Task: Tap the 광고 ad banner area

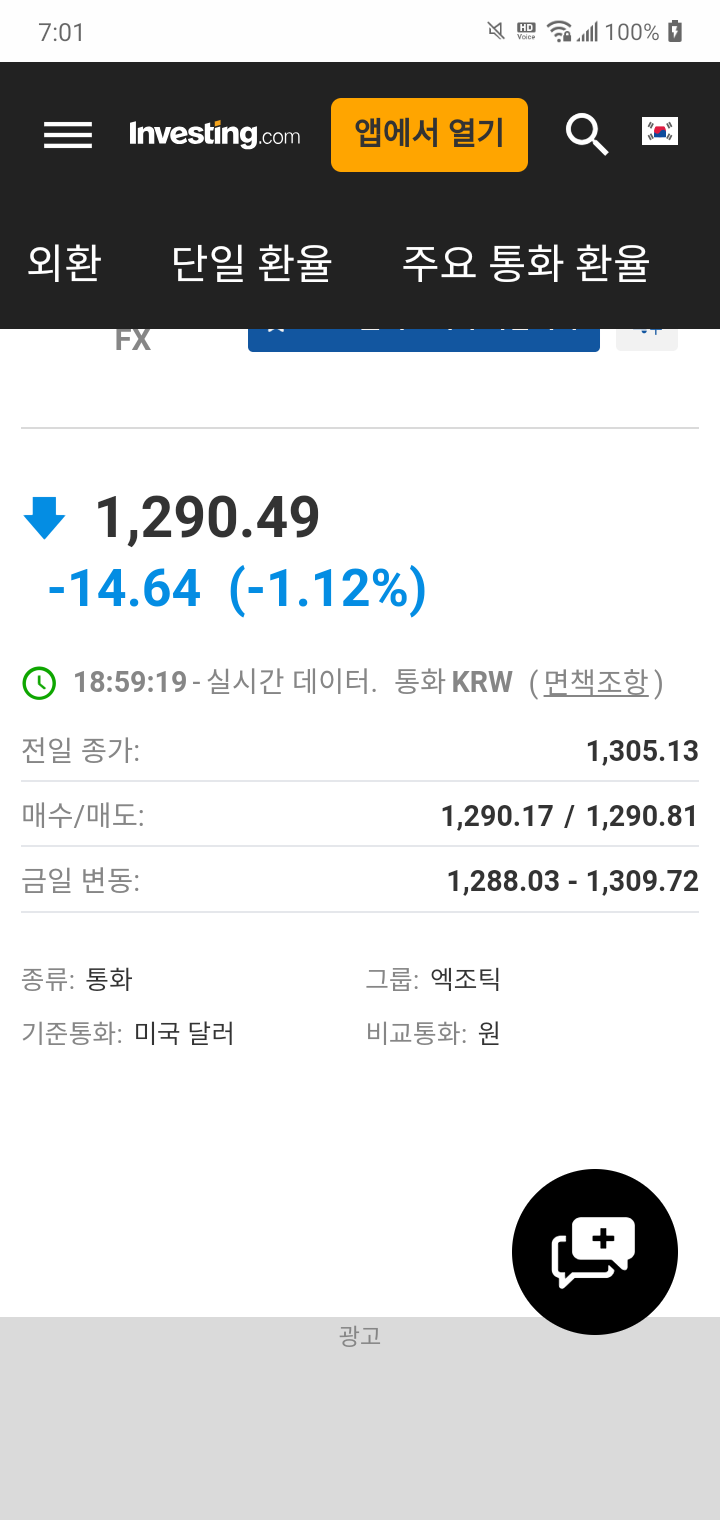Action: pyautogui.click(x=360, y=1337)
